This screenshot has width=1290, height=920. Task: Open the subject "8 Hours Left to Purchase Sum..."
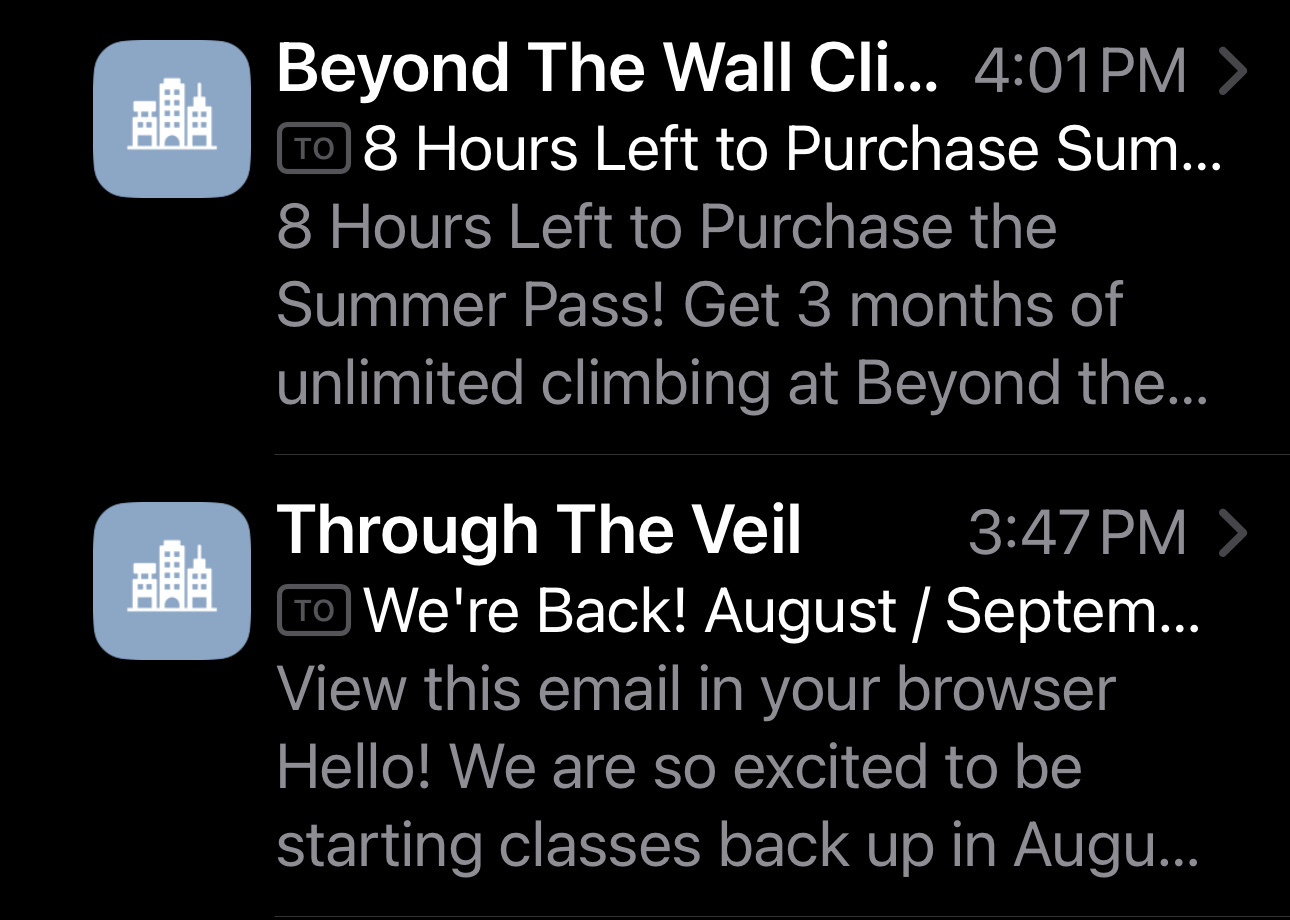pos(792,150)
